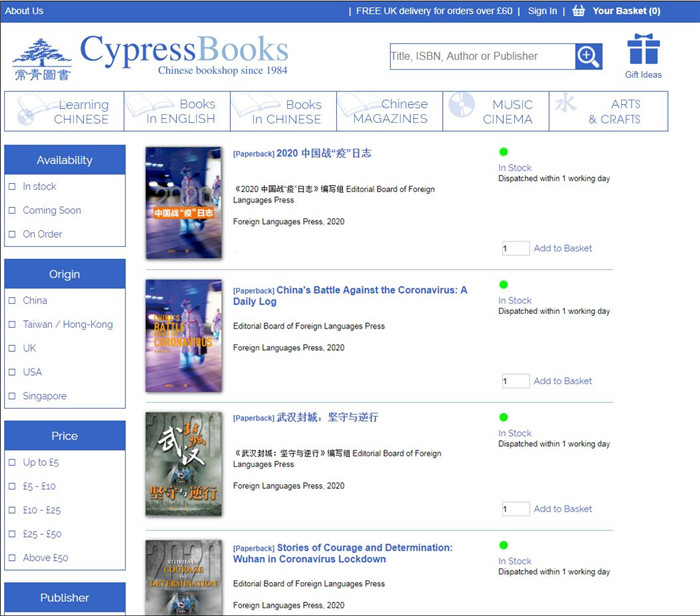
Task: Click the shopping basket icon
Action: click(578, 11)
